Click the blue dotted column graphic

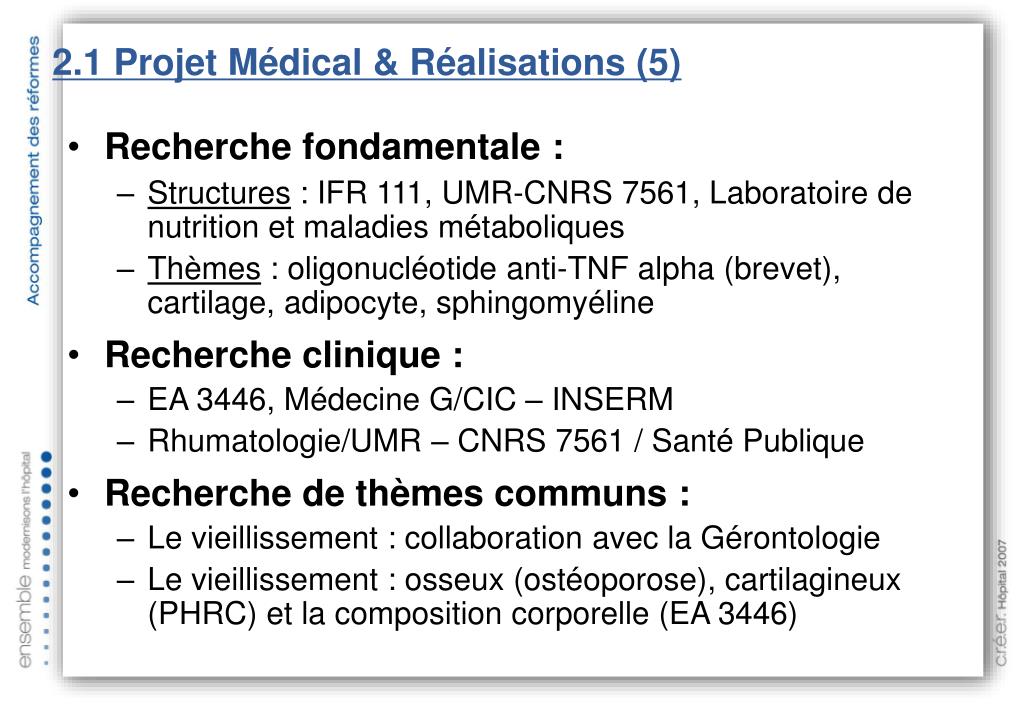(46, 558)
